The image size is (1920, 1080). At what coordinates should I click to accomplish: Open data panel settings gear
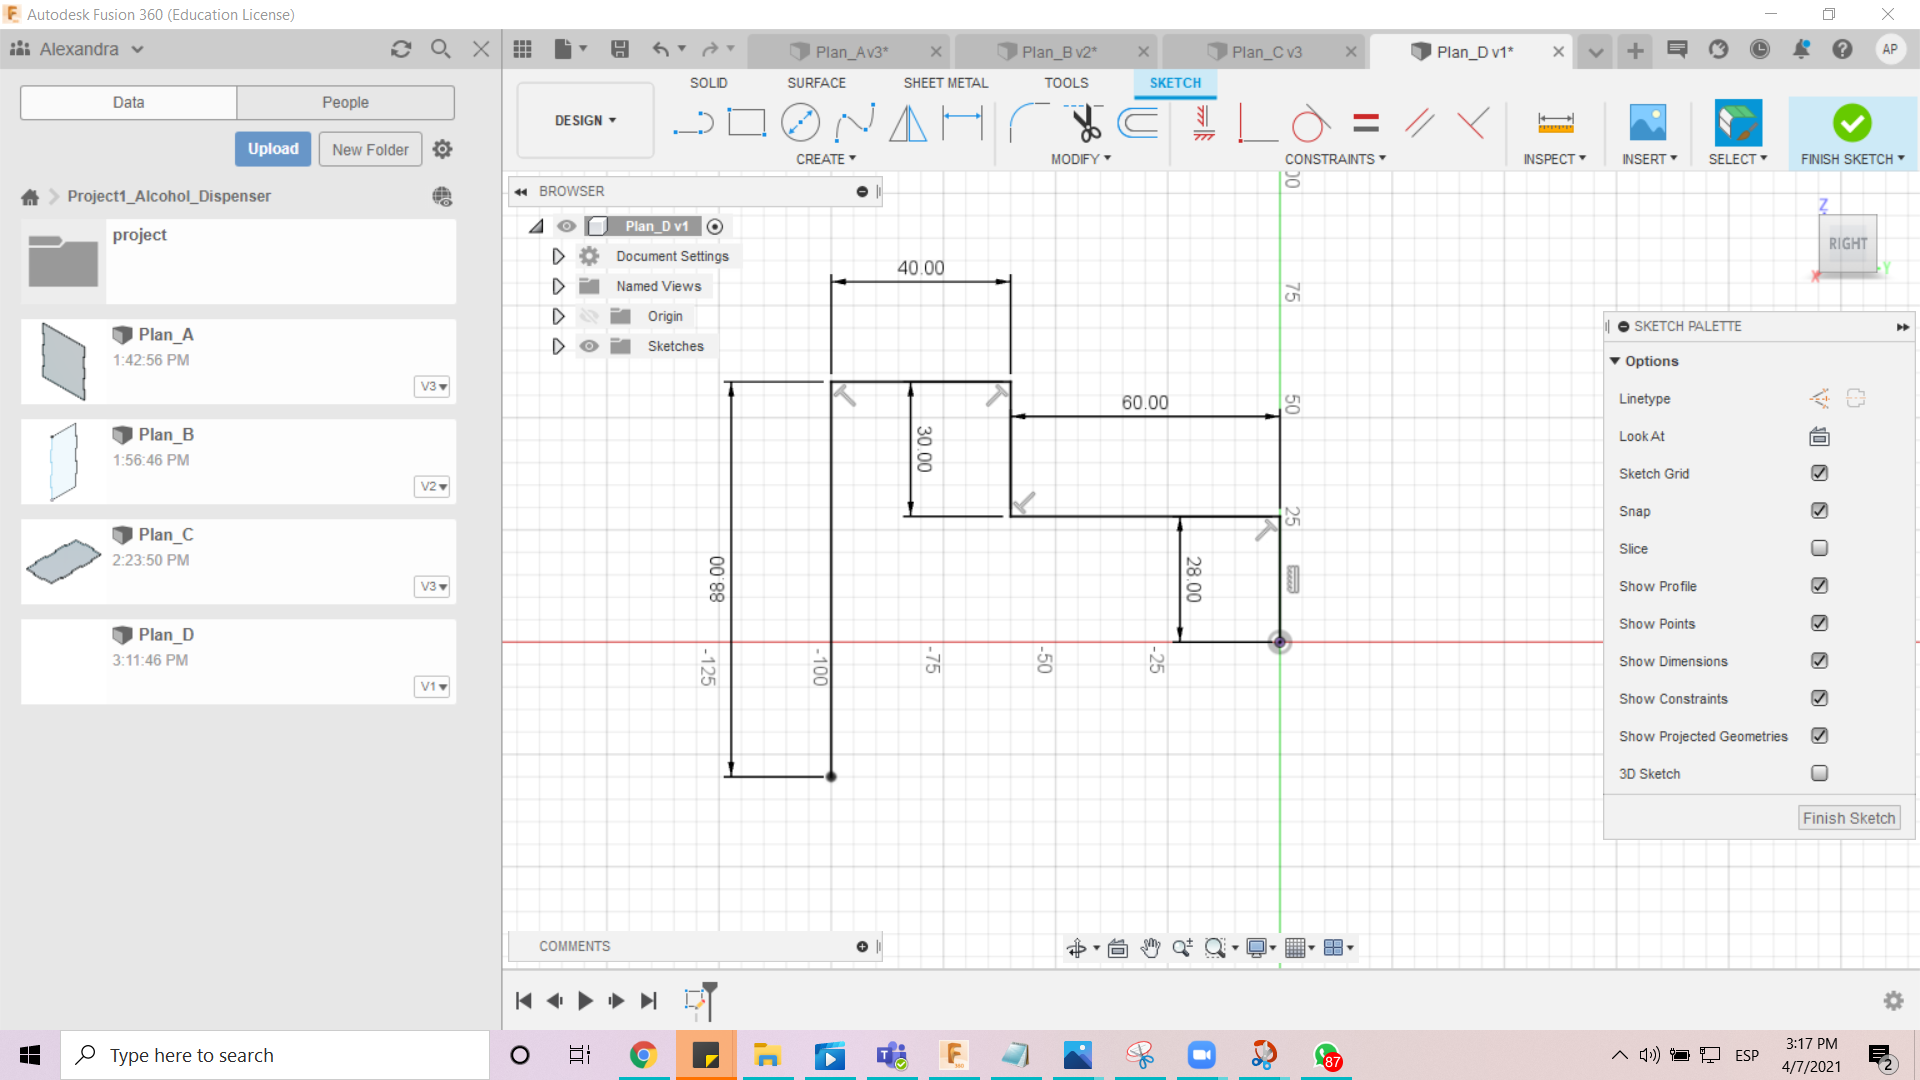[x=442, y=149]
